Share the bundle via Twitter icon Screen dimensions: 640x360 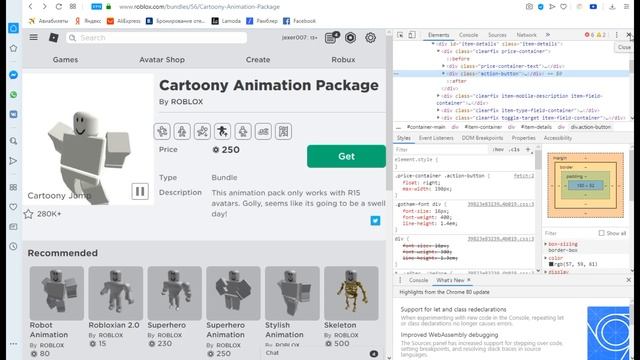[x=376, y=221]
